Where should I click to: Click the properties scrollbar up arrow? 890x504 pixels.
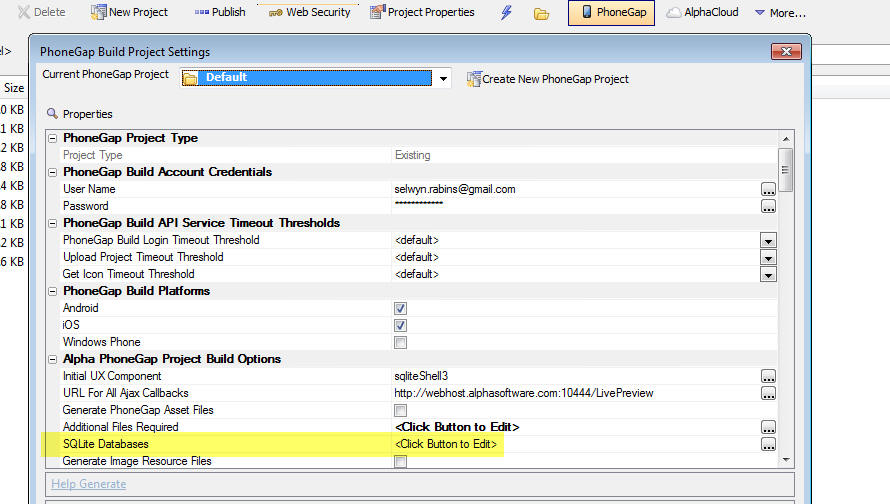(786, 139)
